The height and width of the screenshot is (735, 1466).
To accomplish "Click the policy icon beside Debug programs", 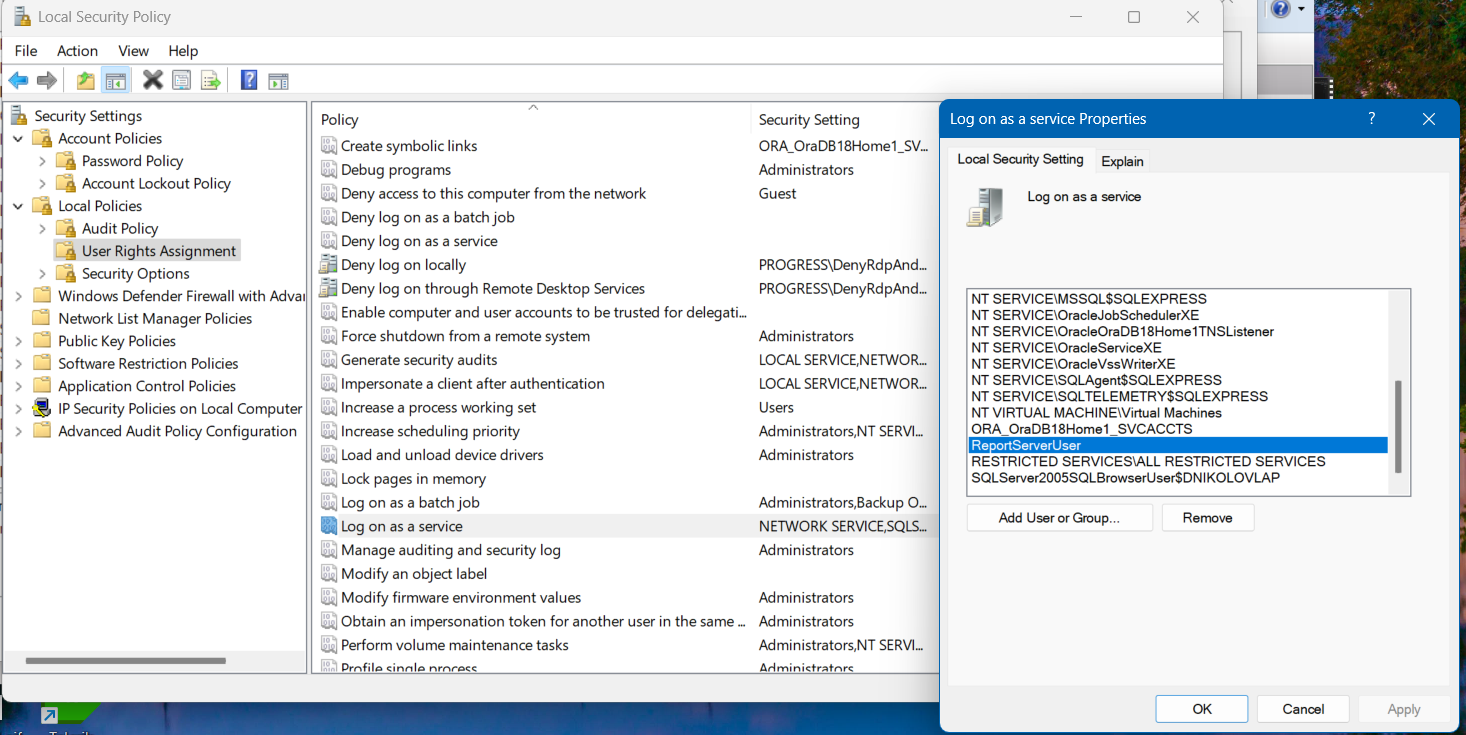I will (329, 170).
